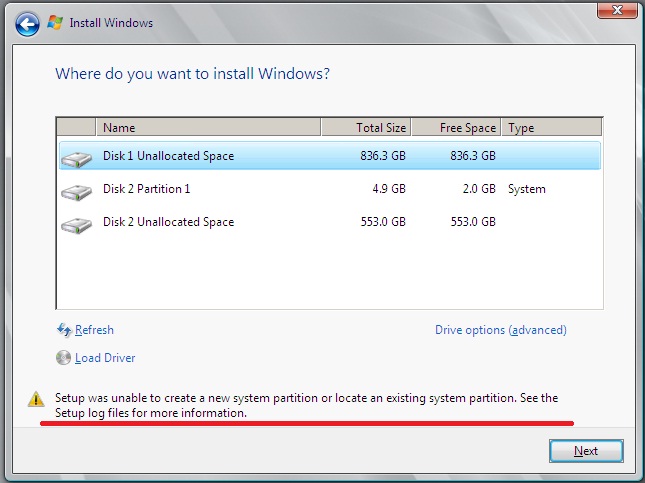Go back using the blue arrow button
The height and width of the screenshot is (483, 645).
27,24
